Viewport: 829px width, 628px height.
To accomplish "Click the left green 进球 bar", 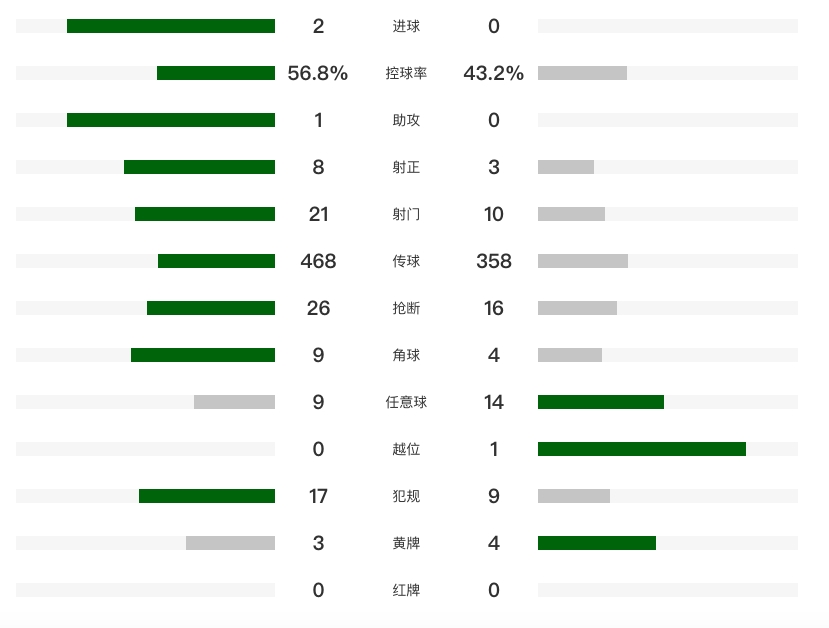I will [171, 26].
